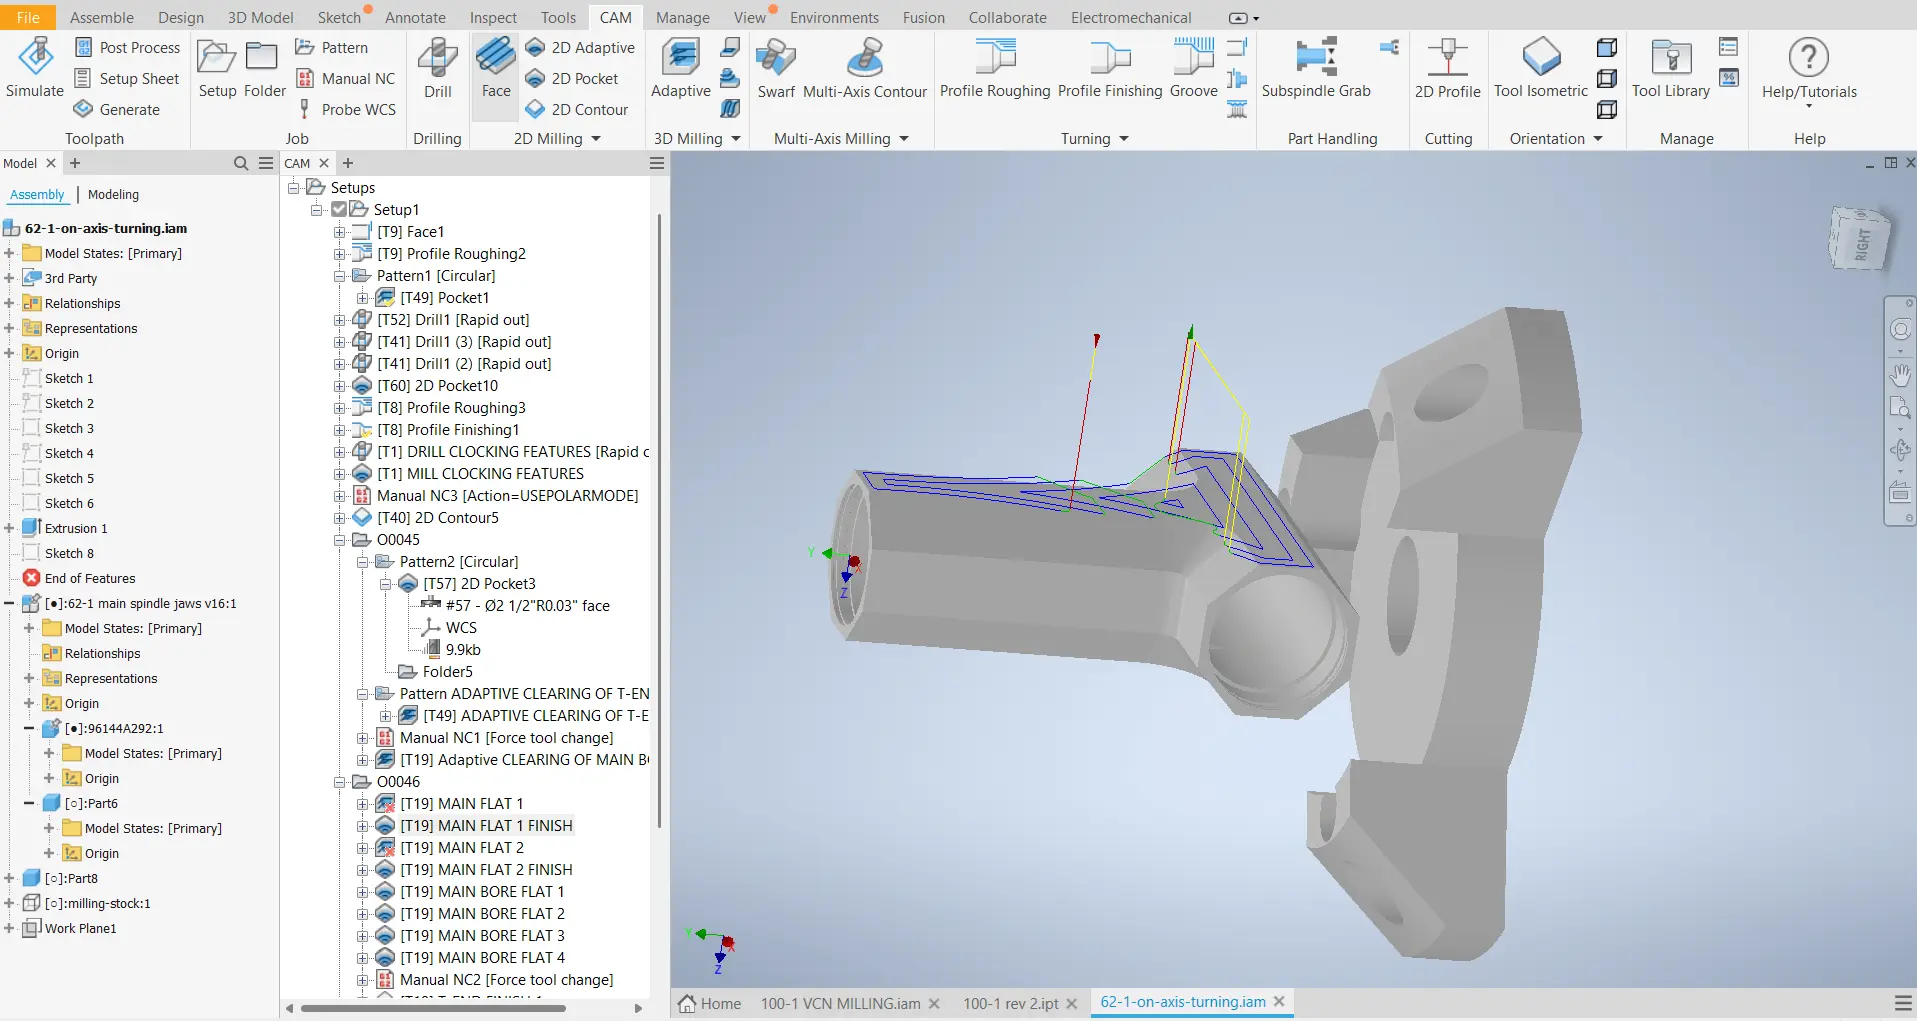Image resolution: width=1917 pixels, height=1021 pixels.
Task: Switch to the Assemble ribbon tab
Action: [102, 17]
